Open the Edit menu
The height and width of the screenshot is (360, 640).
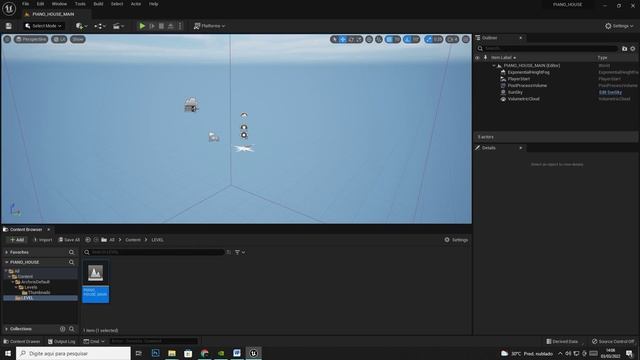tap(40, 4)
